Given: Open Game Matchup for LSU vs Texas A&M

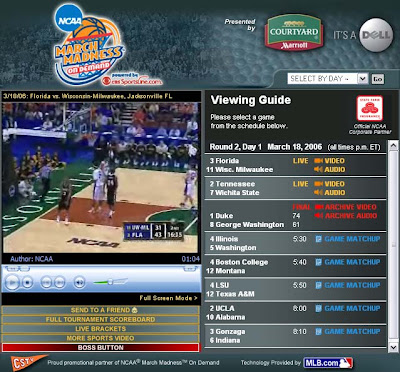Looking at the screenshot, I should 348,285.
